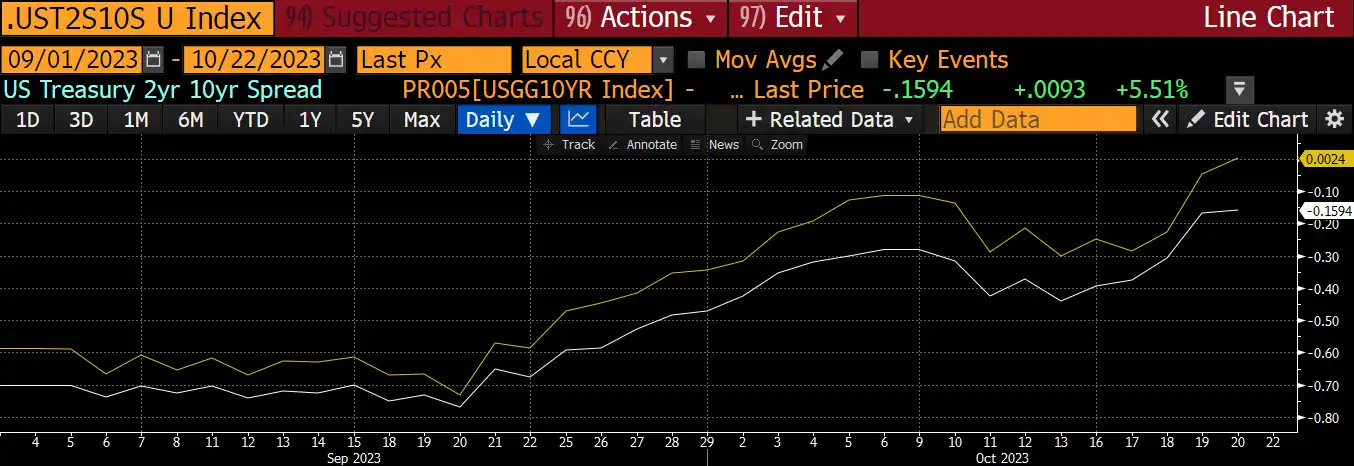
Task: Click the Add Data input field
Action: [x=1038, y=120]
